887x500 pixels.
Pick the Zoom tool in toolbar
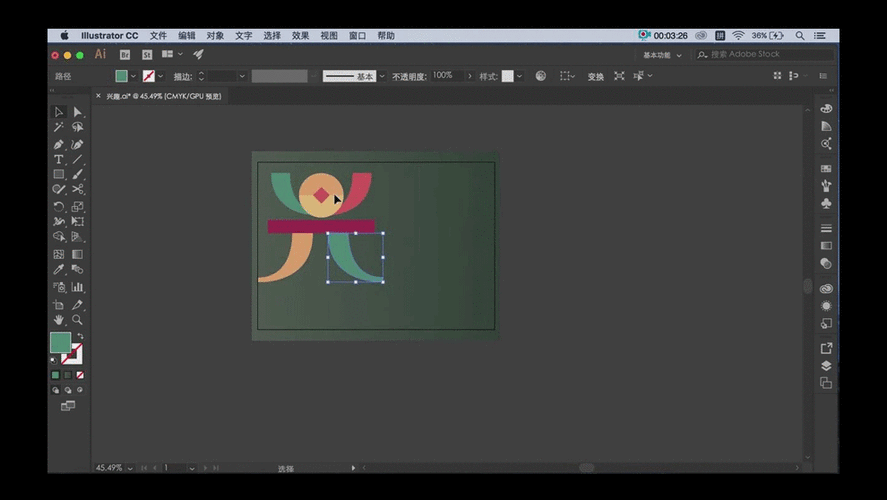pos(77,320)
